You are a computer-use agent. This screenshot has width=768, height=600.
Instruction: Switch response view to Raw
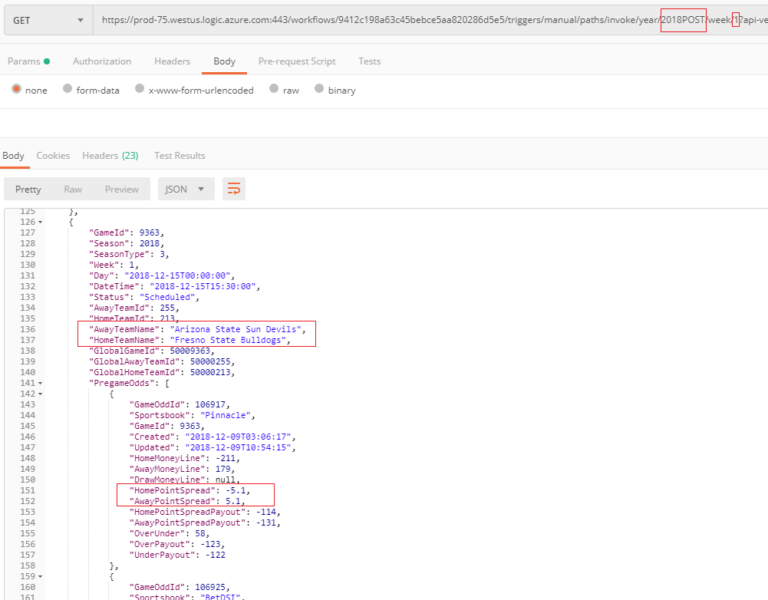[x=73, y=189]
